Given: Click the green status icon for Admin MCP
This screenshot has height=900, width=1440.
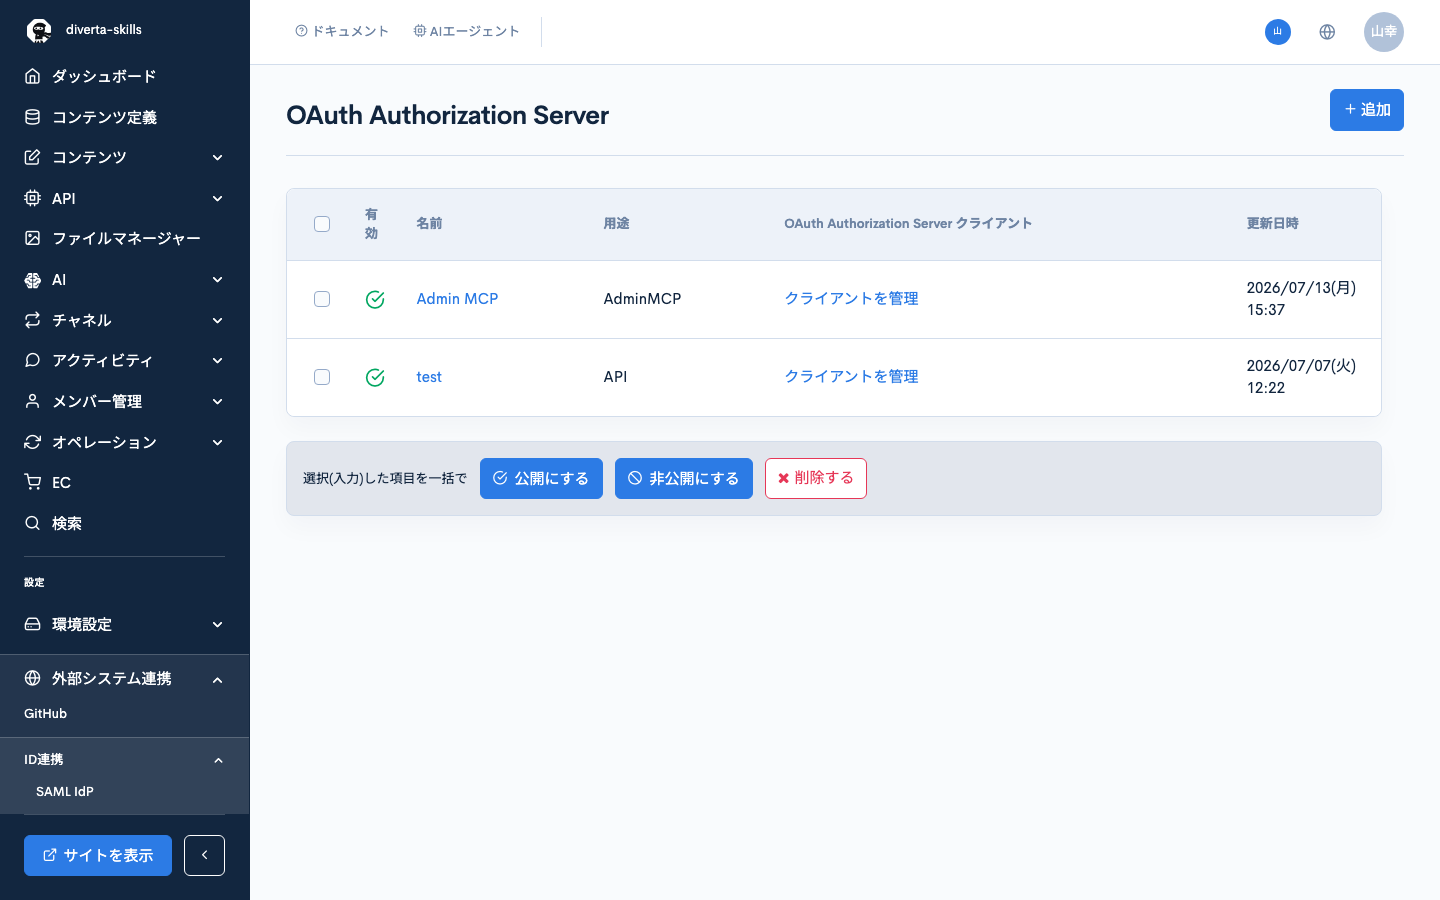Looking at the screenshot, I should point(375,299).
